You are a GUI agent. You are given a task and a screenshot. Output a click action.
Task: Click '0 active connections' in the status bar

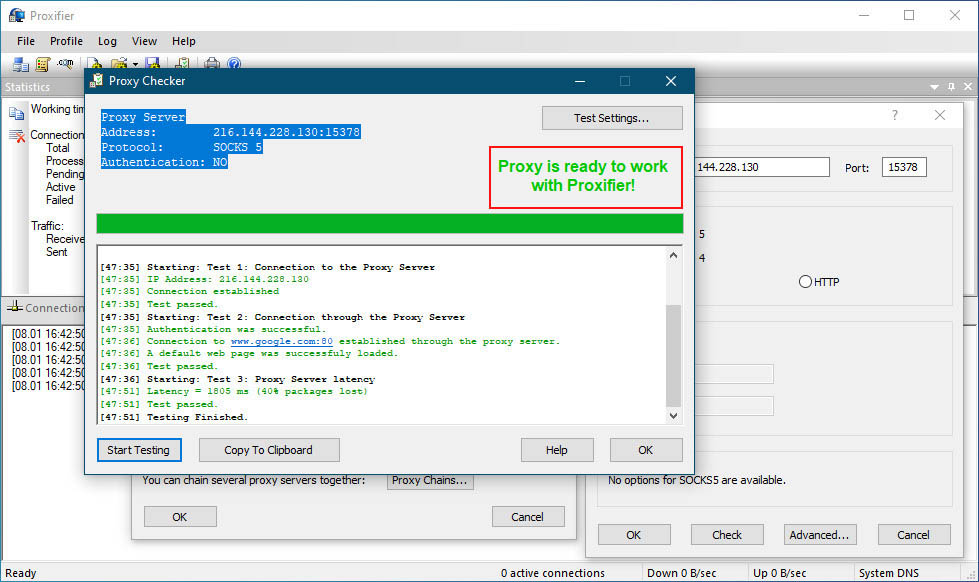point(553,573)
